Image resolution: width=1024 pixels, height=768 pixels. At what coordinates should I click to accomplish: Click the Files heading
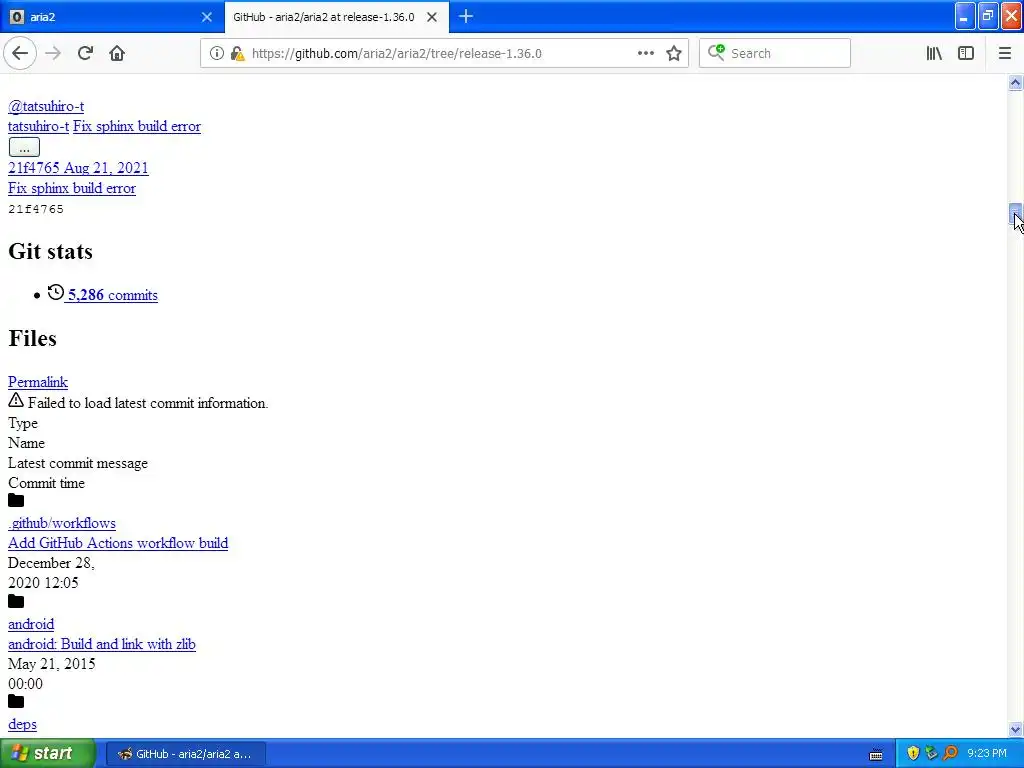pos(33,338)
